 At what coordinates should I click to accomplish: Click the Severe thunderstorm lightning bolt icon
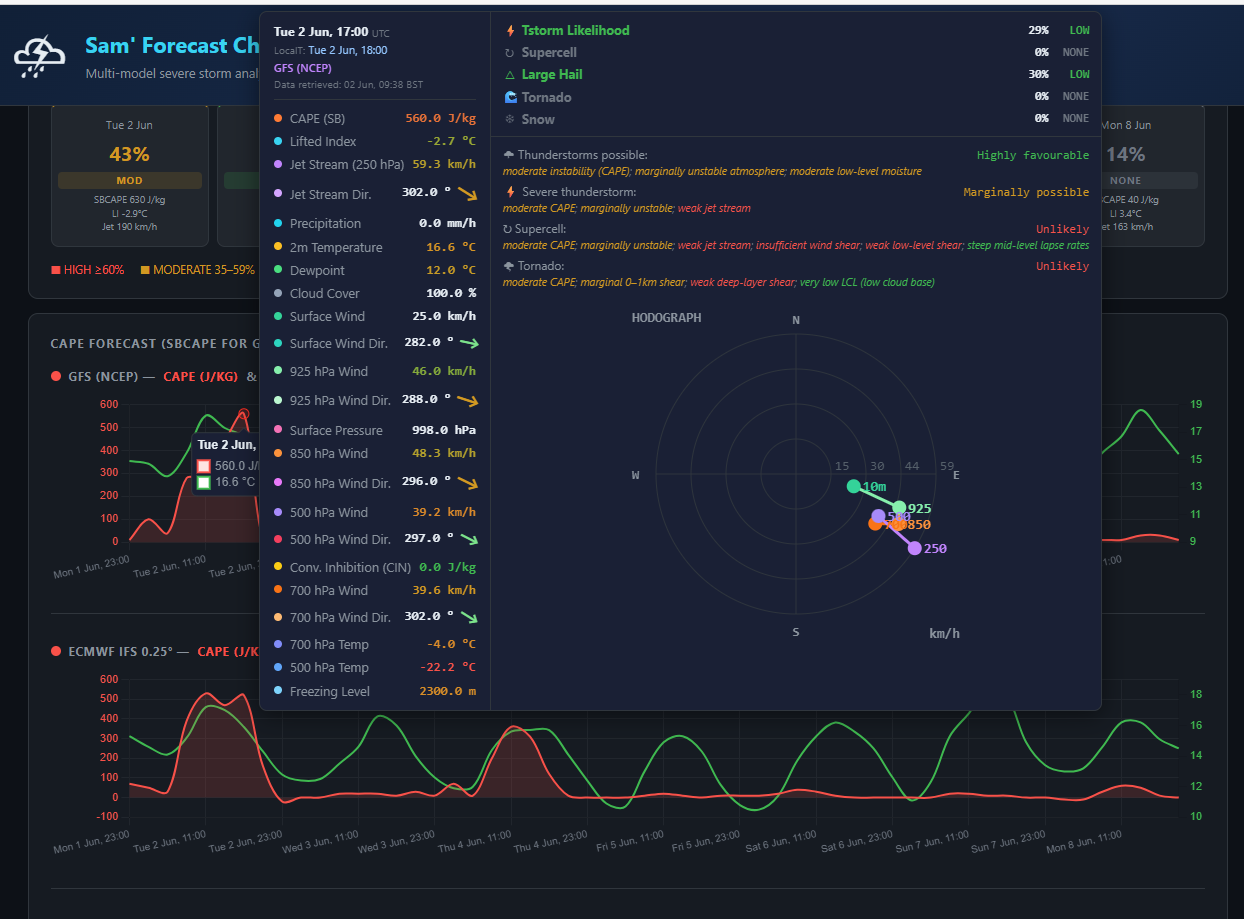[511, 192]
